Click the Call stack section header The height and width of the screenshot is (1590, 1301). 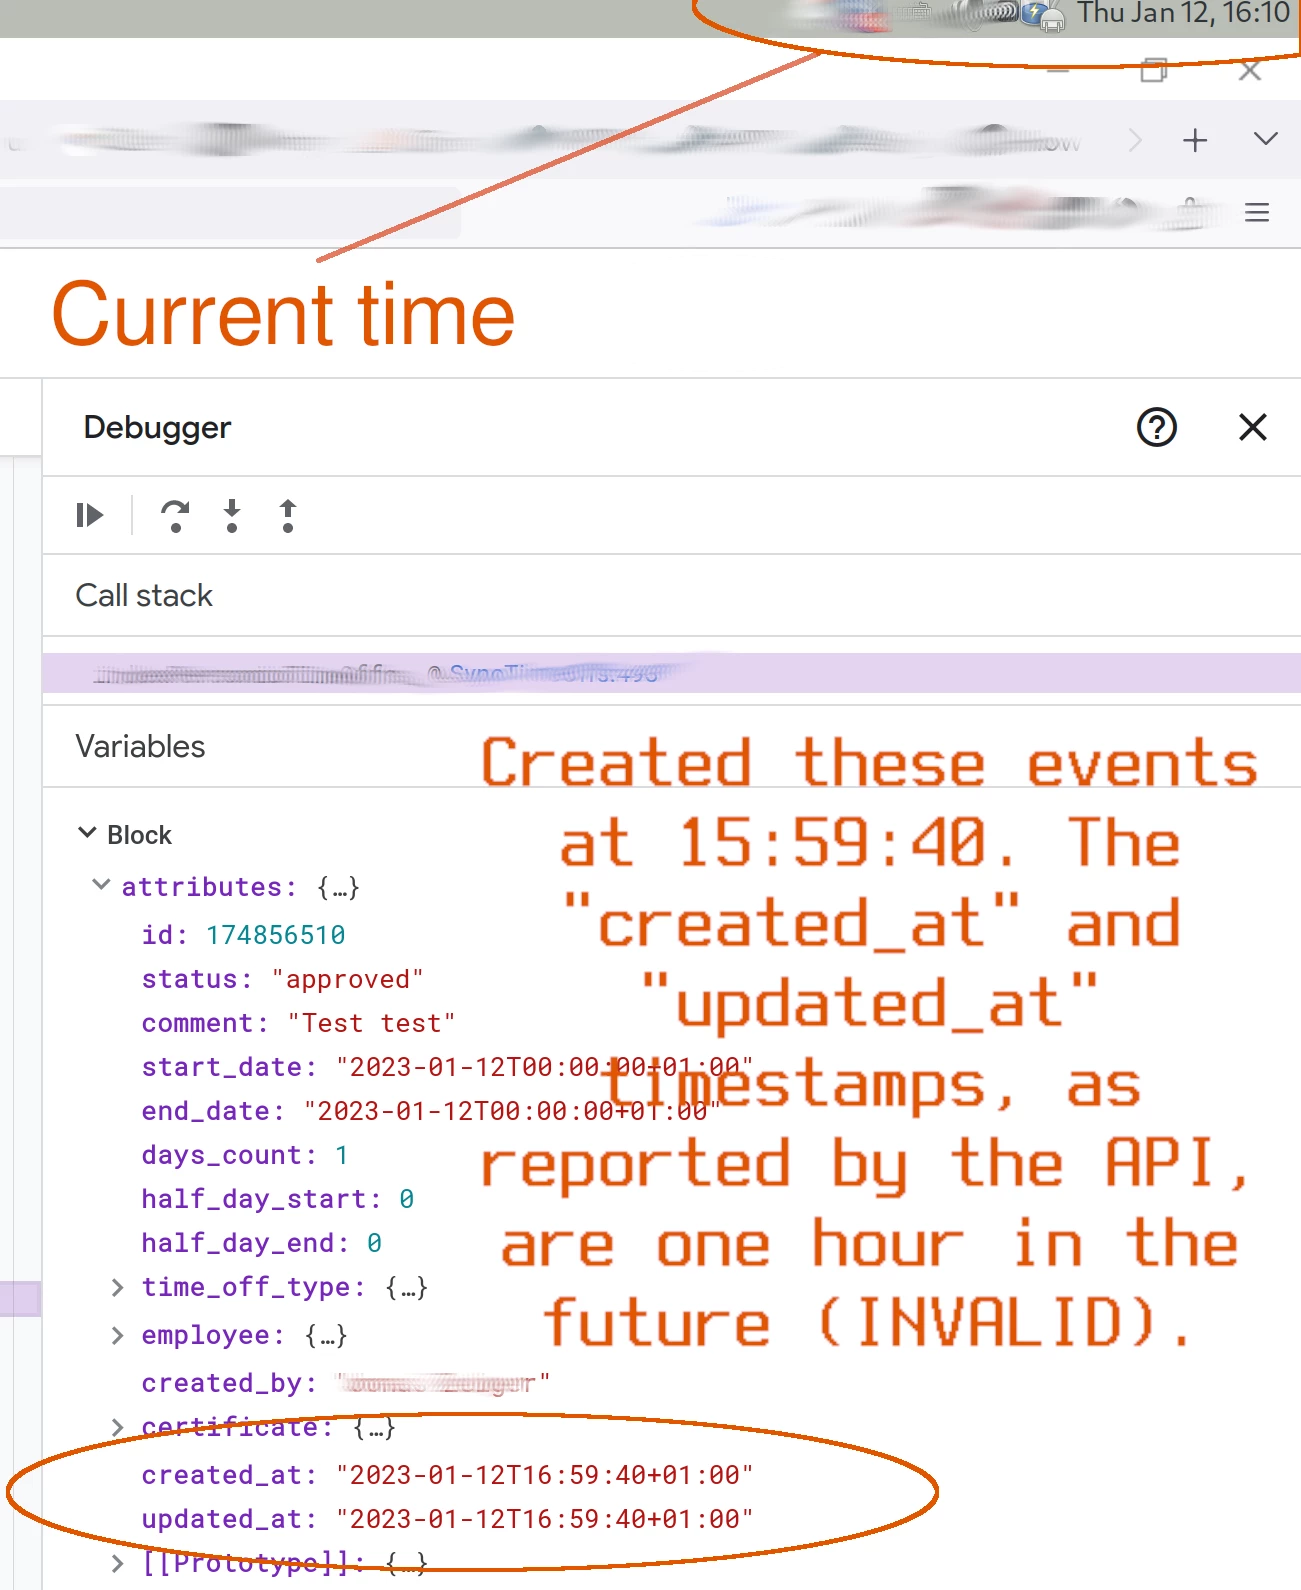point(144,596)
